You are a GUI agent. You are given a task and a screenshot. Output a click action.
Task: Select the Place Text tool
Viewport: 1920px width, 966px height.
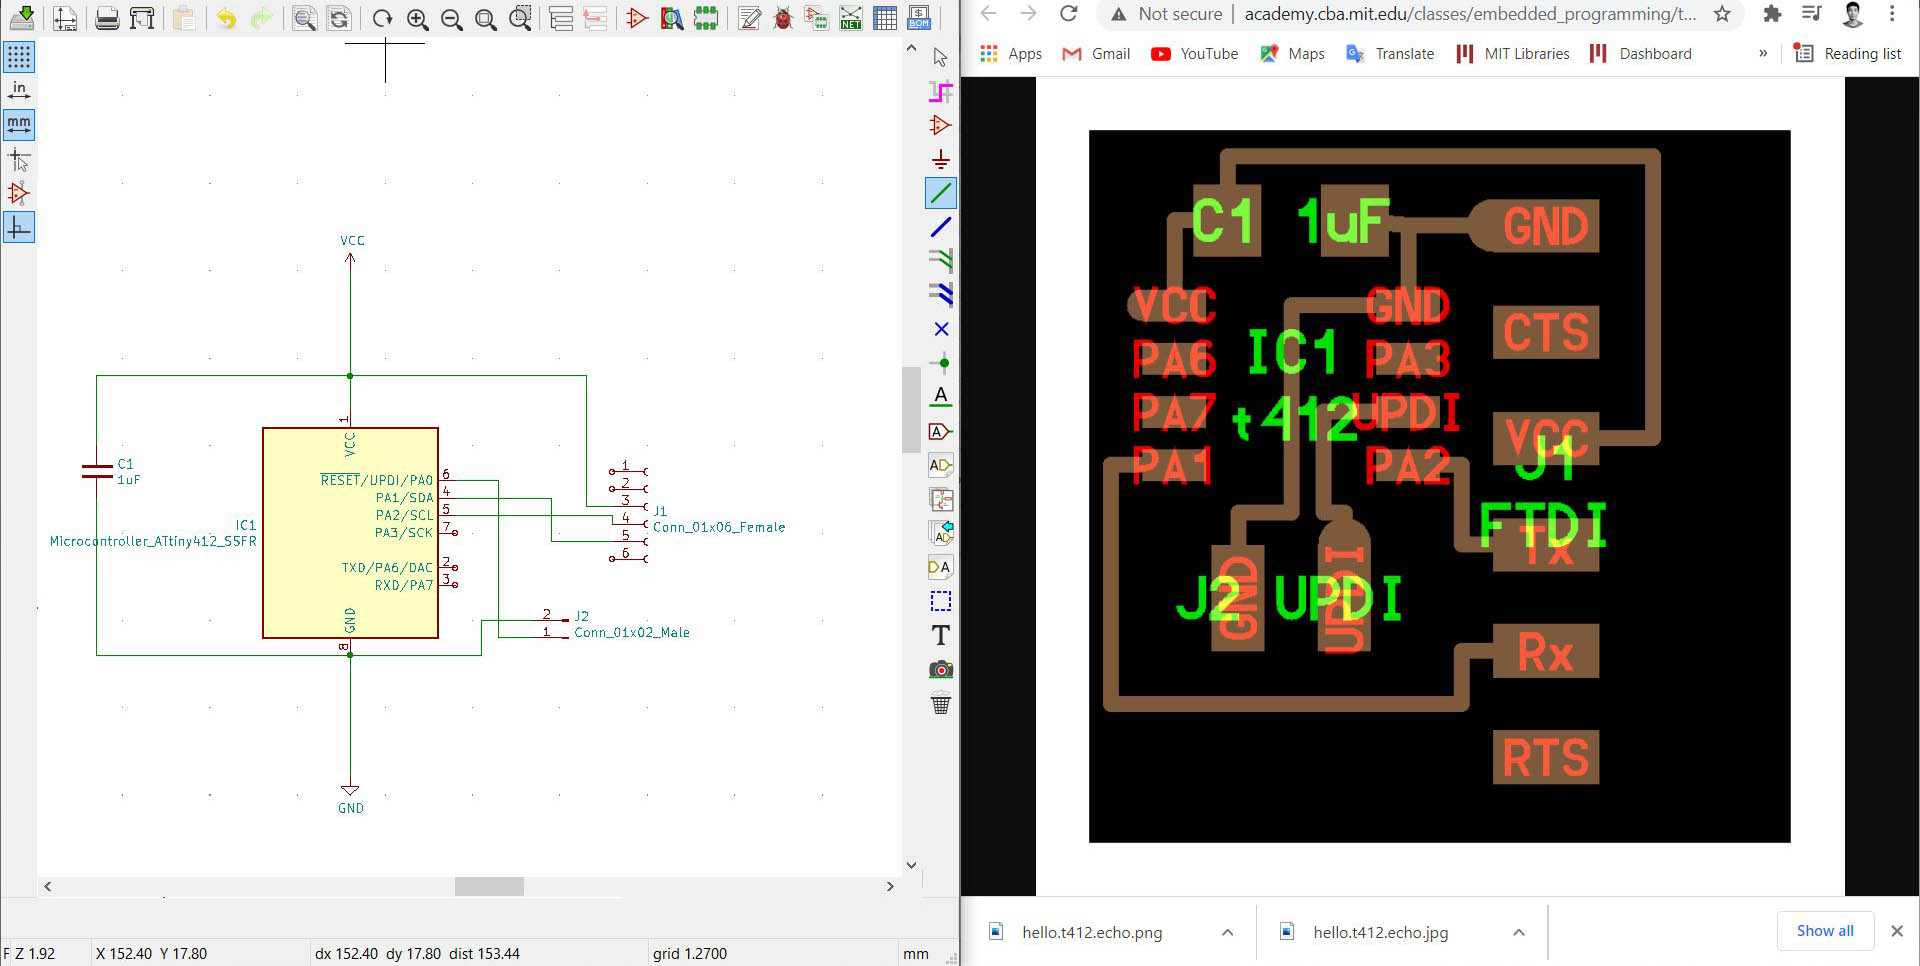pyautogui.click(x=941, y=635)
